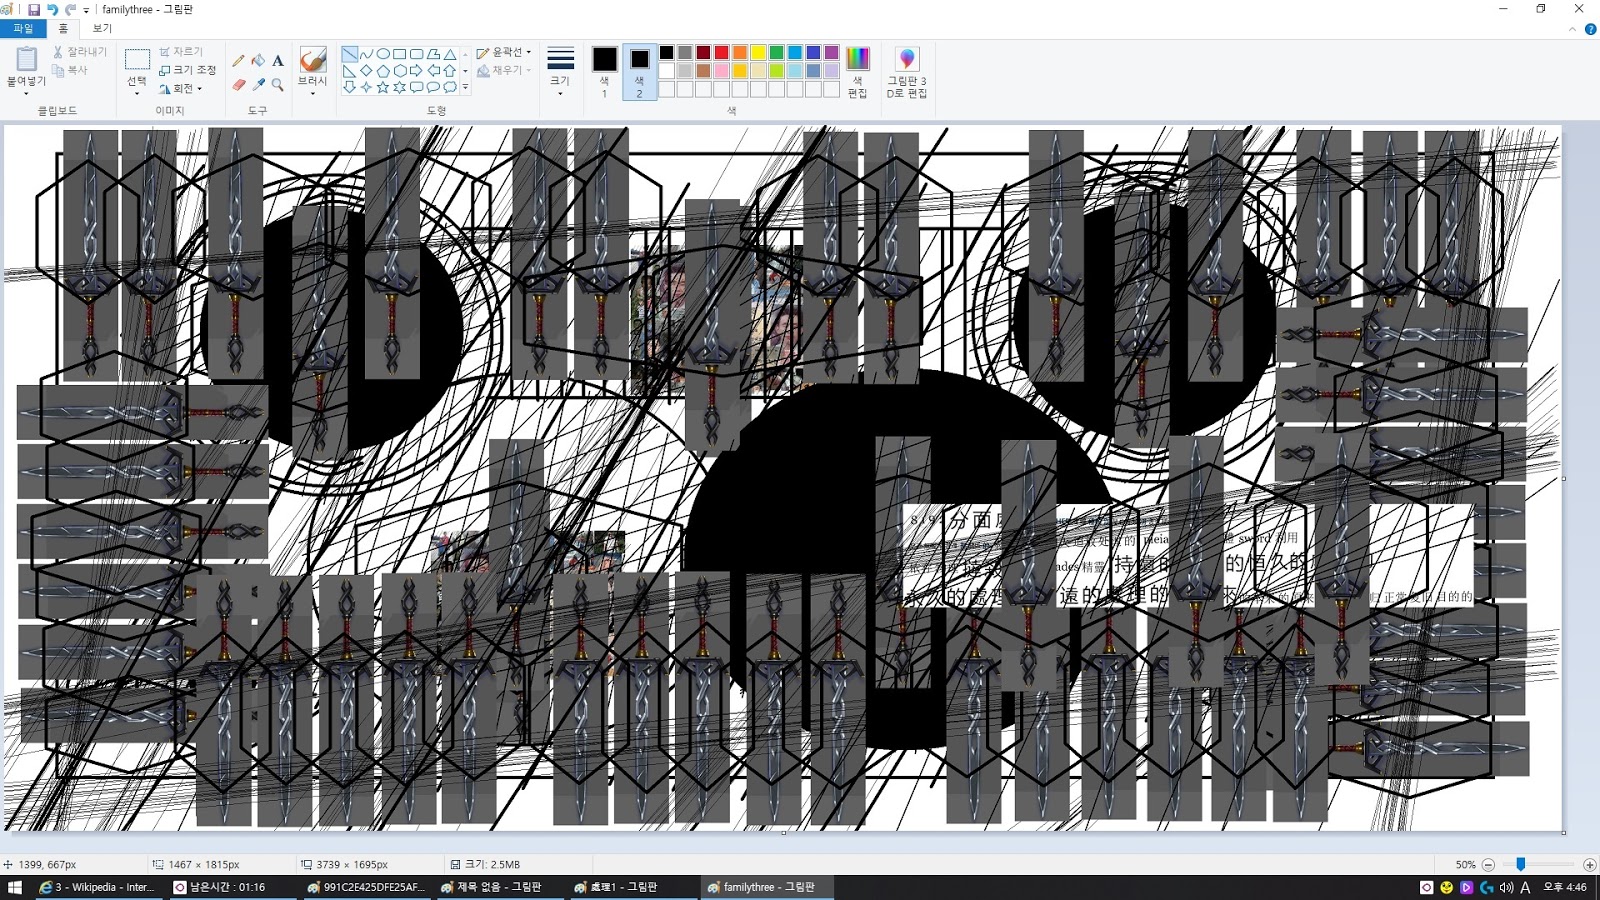Choose the Polygon shape
This screenshot has height=900, width=1600.
(434, 54)
